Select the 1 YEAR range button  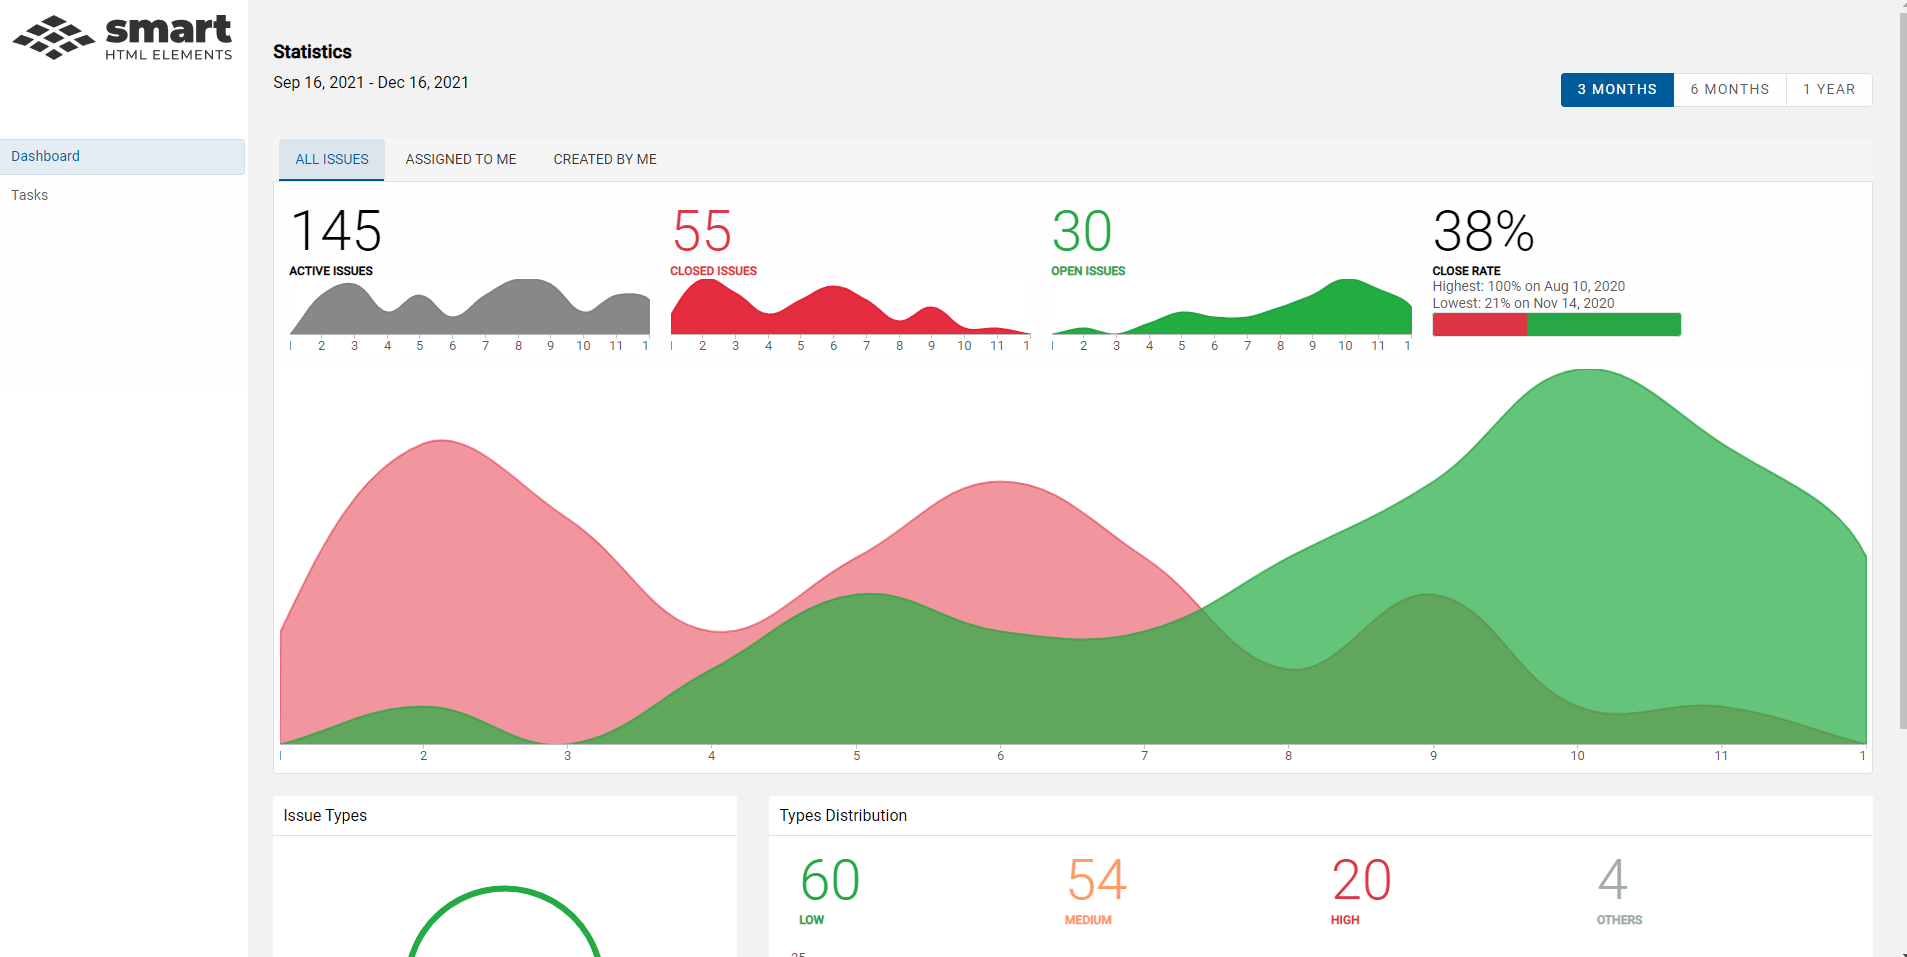1829,90
